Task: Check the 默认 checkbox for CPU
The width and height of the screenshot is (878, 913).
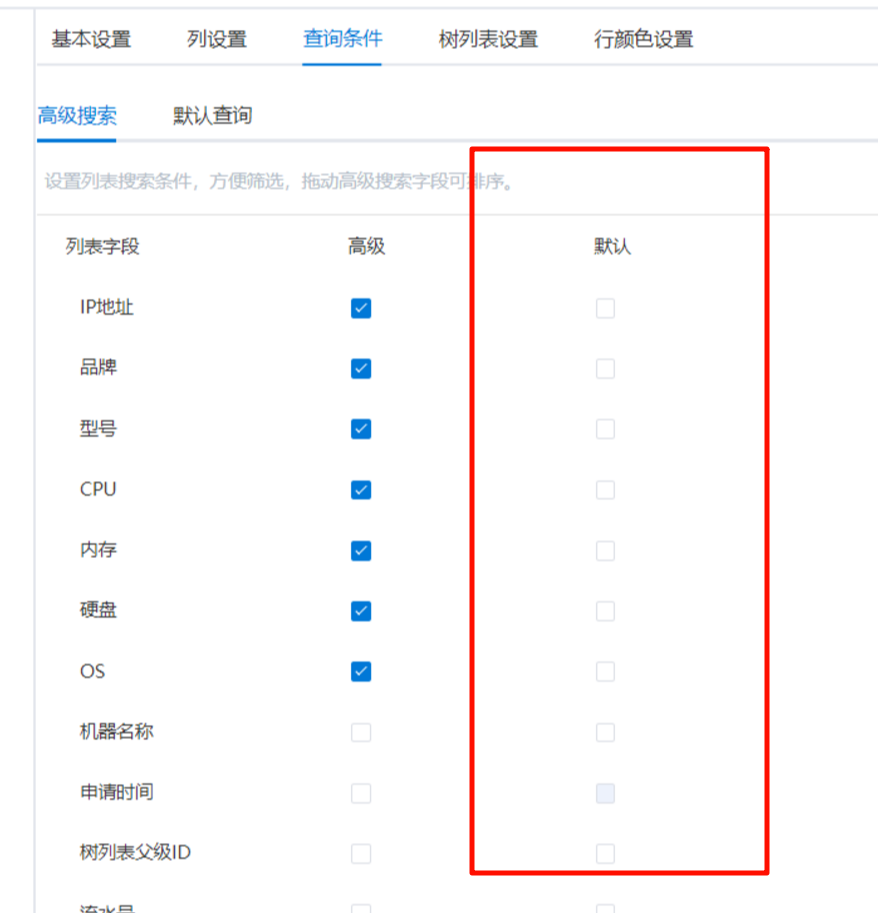Action: (605, 490)
